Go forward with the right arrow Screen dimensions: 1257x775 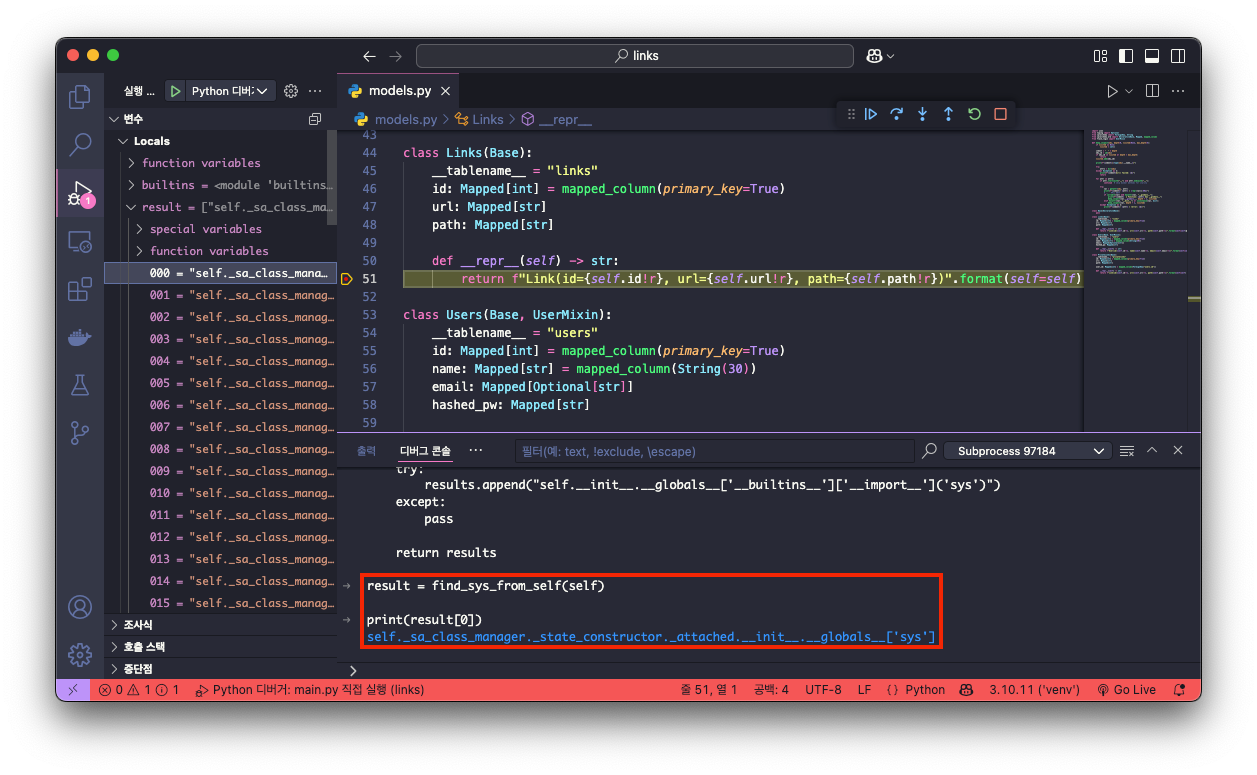(x=395, y=56)
